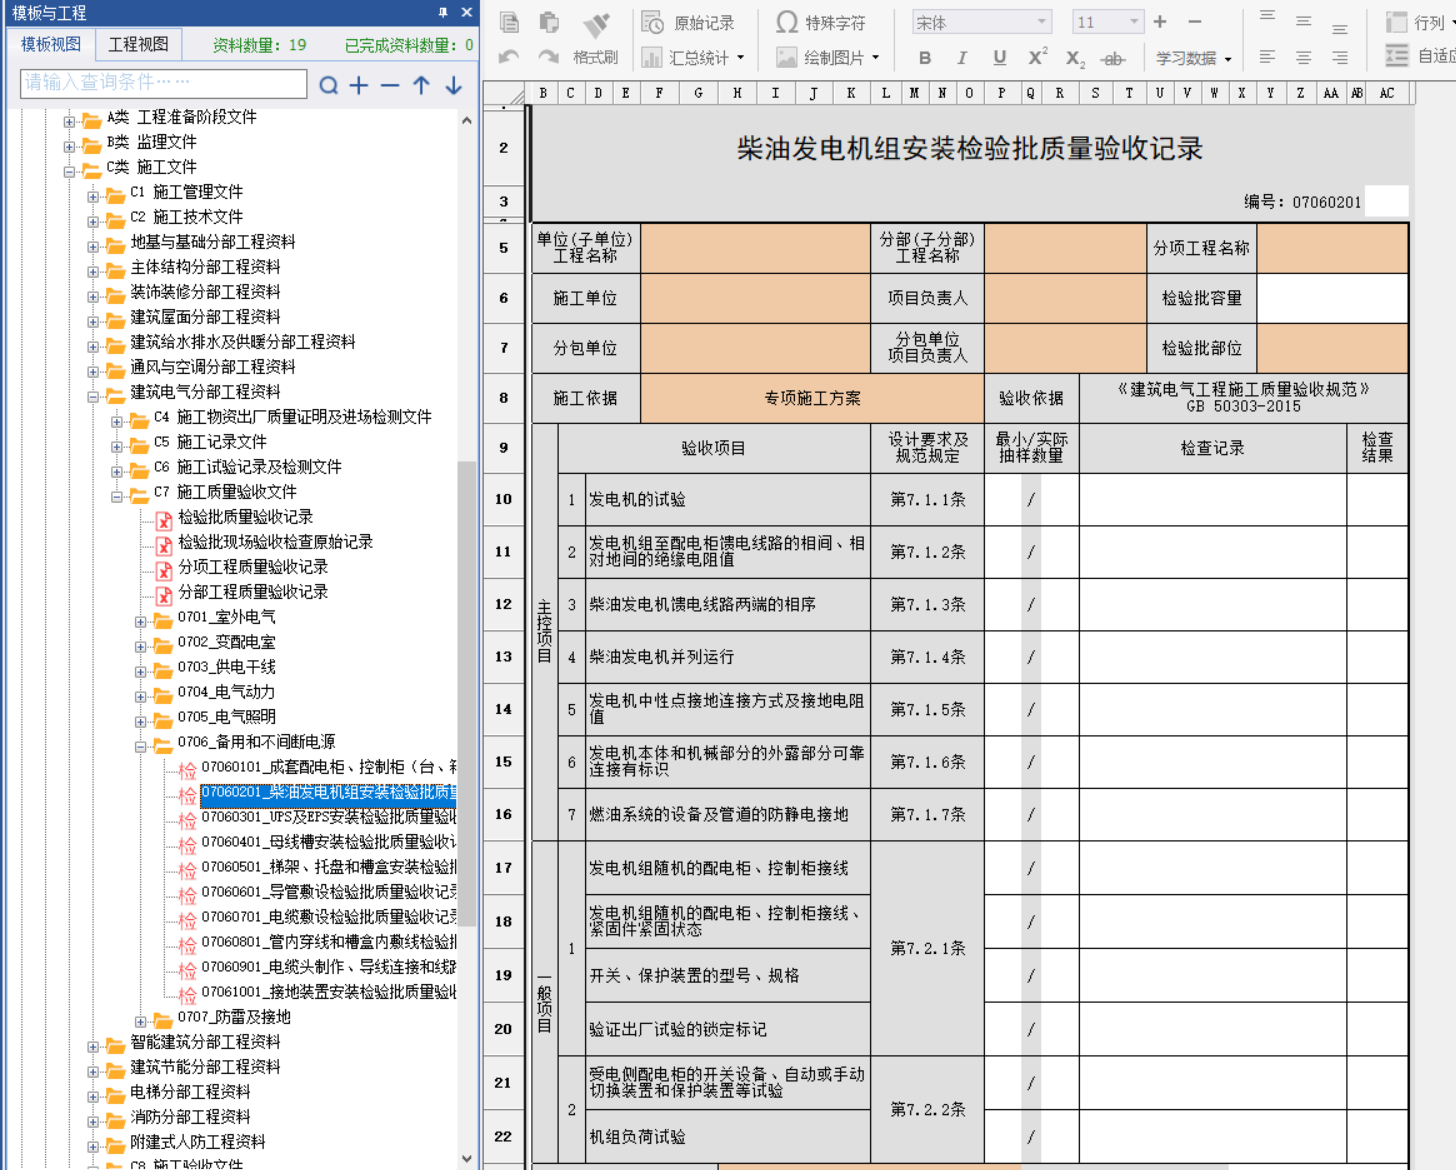Collapse C7 施工质量验收文件 node
Image resolution: width=1456 pixels, height=1170 pixels.
coord(117,497)
